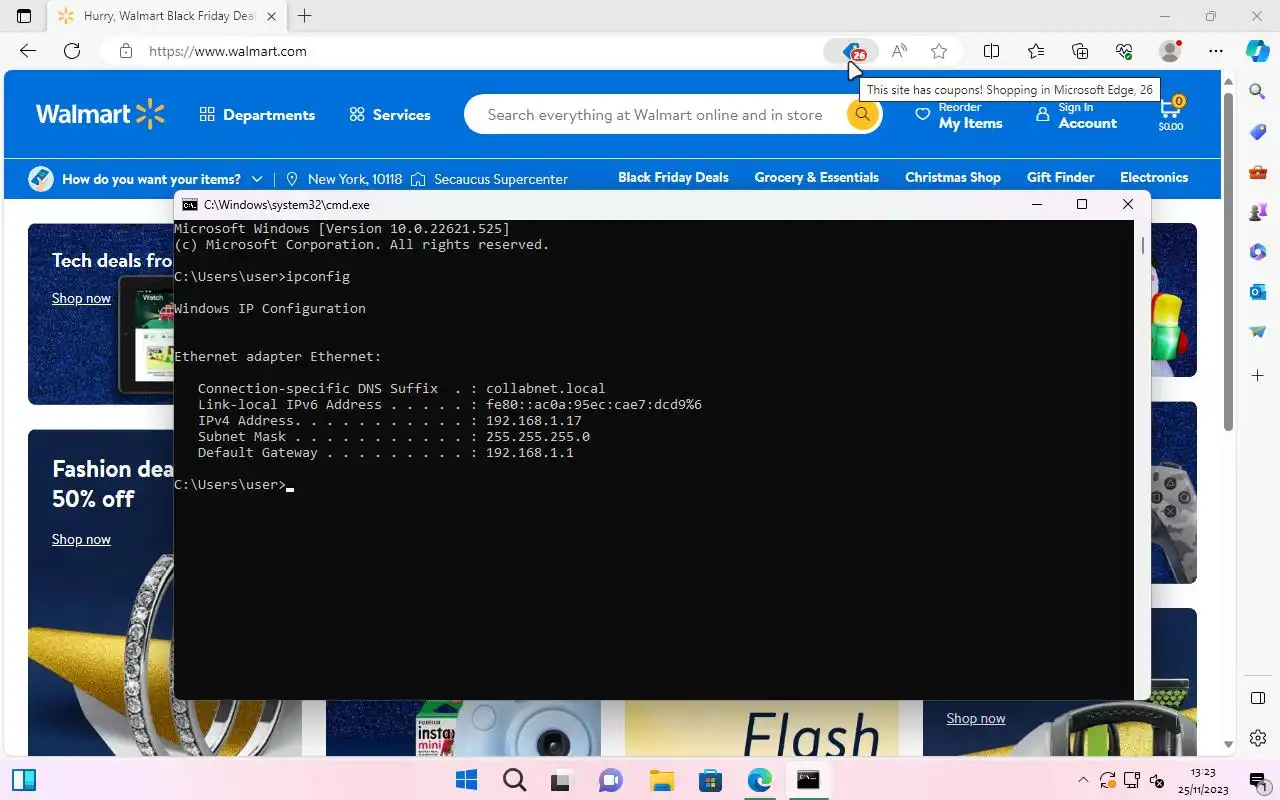Open the sidebar settings gear icon

(x=1258, y=738)
